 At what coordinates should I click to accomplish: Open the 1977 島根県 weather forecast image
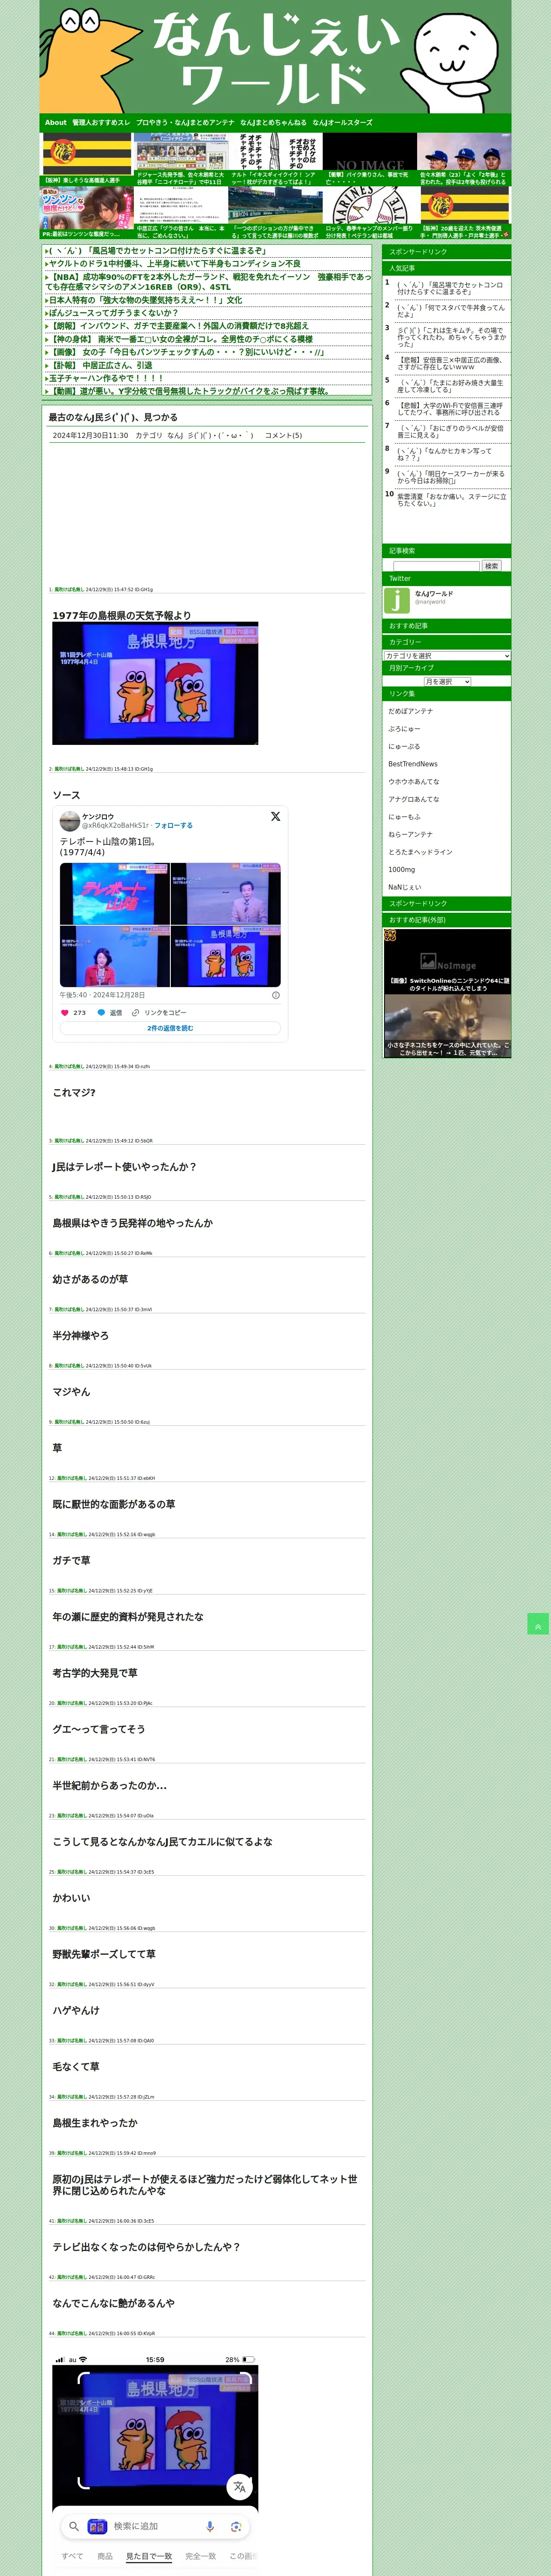[155, 684]
